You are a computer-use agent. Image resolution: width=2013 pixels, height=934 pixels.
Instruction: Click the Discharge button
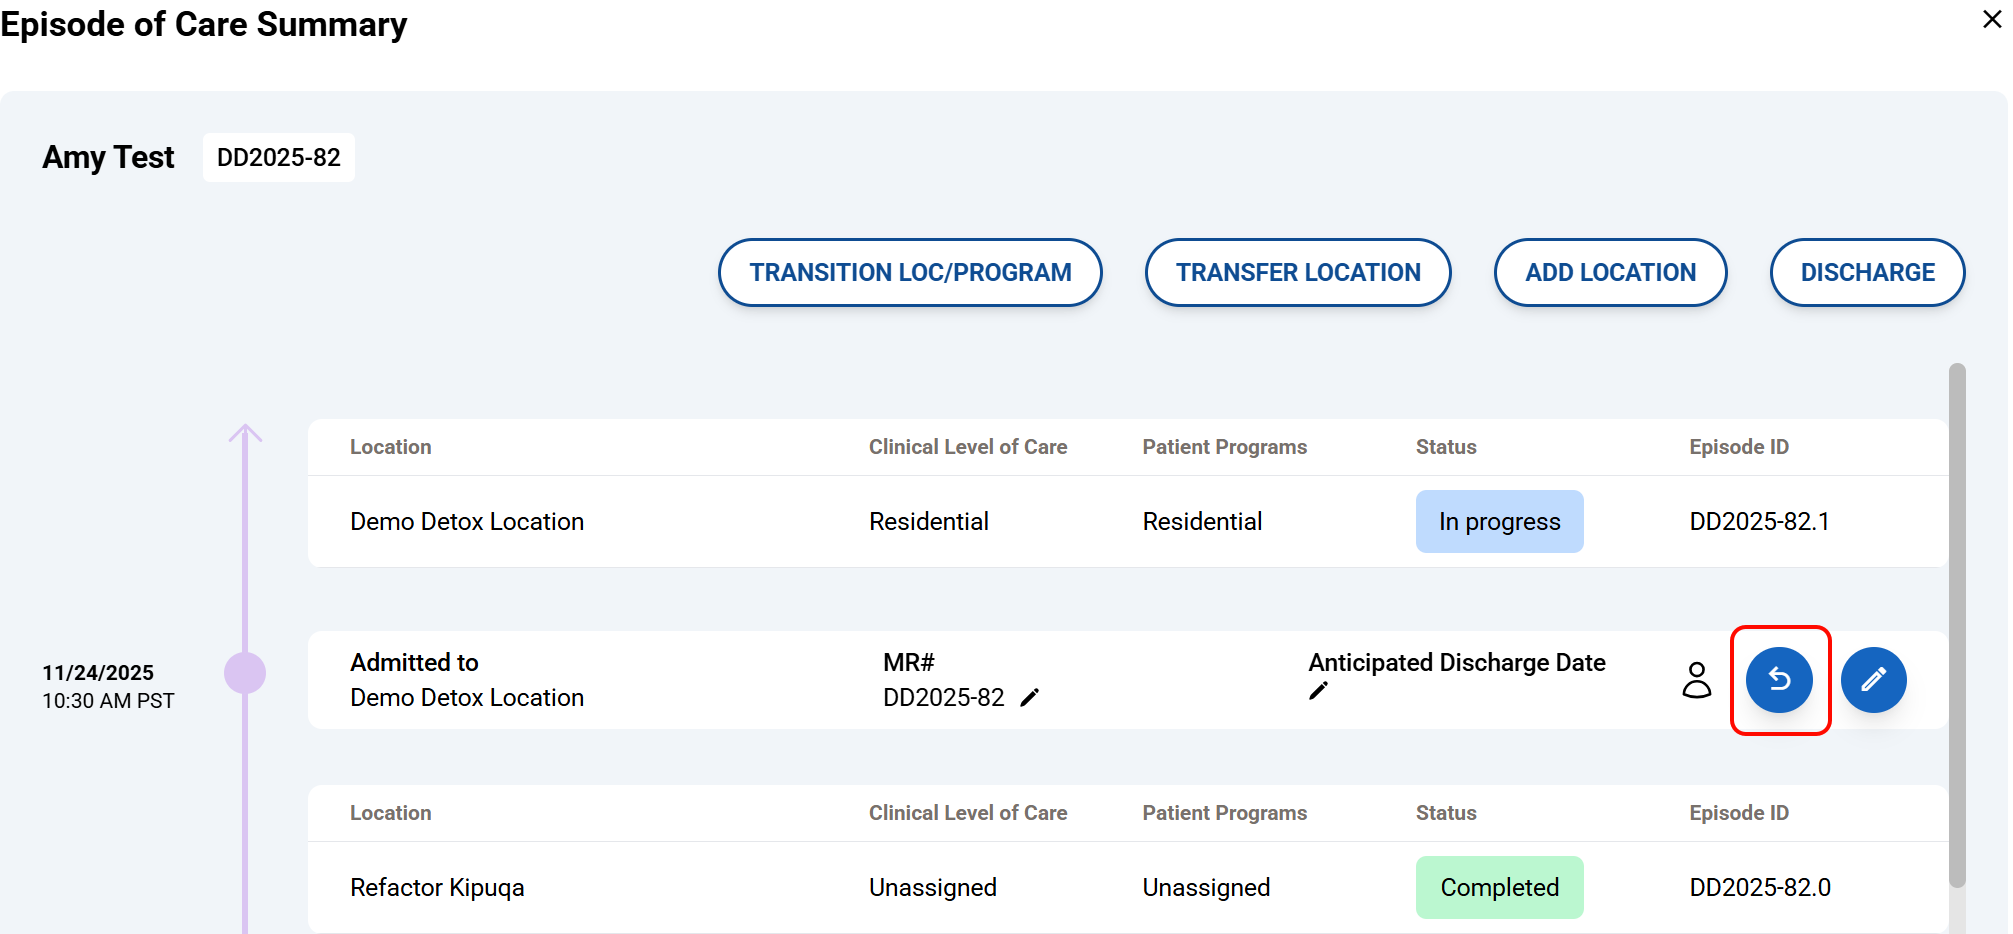[1867, 272]
